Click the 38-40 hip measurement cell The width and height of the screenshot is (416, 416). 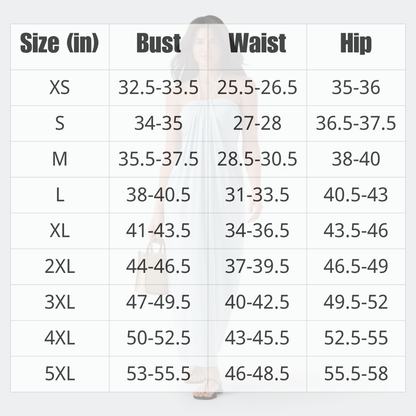tap(356, 159)
